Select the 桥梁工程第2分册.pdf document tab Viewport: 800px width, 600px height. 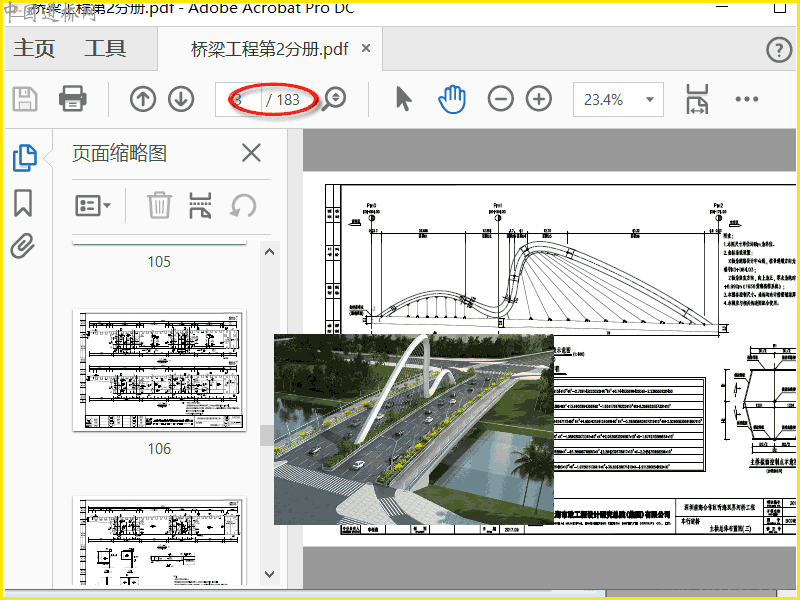pyautogui.click(x=269, y=49)
